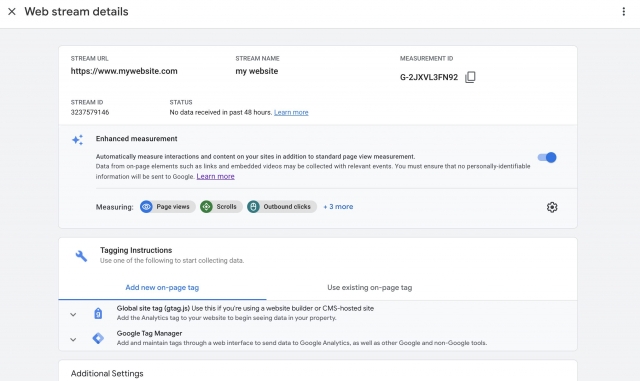Expand the Global site tag (gtag.js) section

click(73, 314)
